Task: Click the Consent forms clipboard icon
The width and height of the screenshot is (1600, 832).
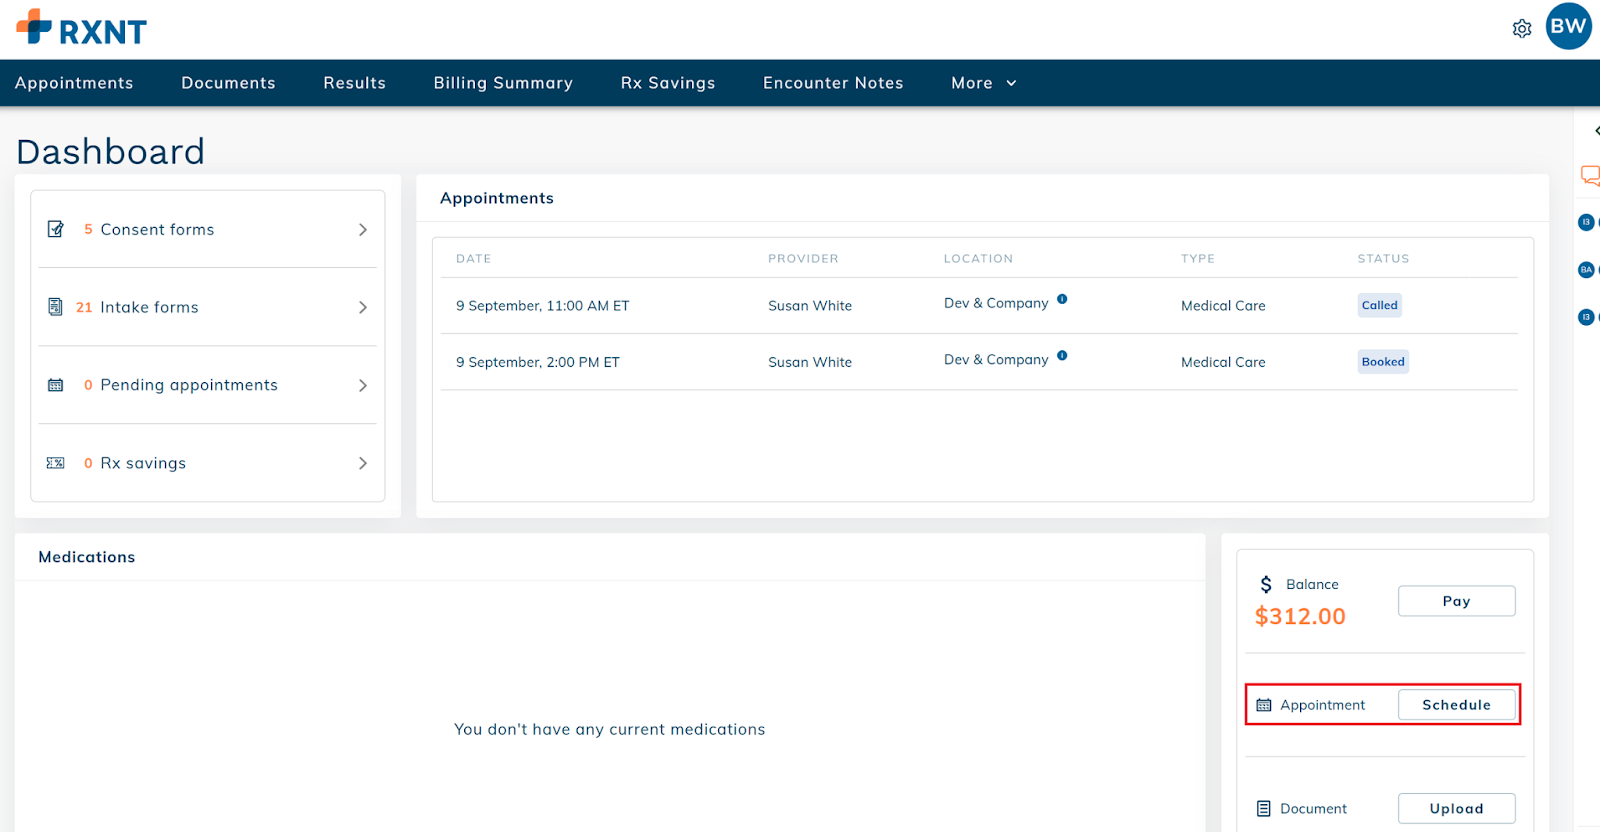Action: click(x=56, y=230)
